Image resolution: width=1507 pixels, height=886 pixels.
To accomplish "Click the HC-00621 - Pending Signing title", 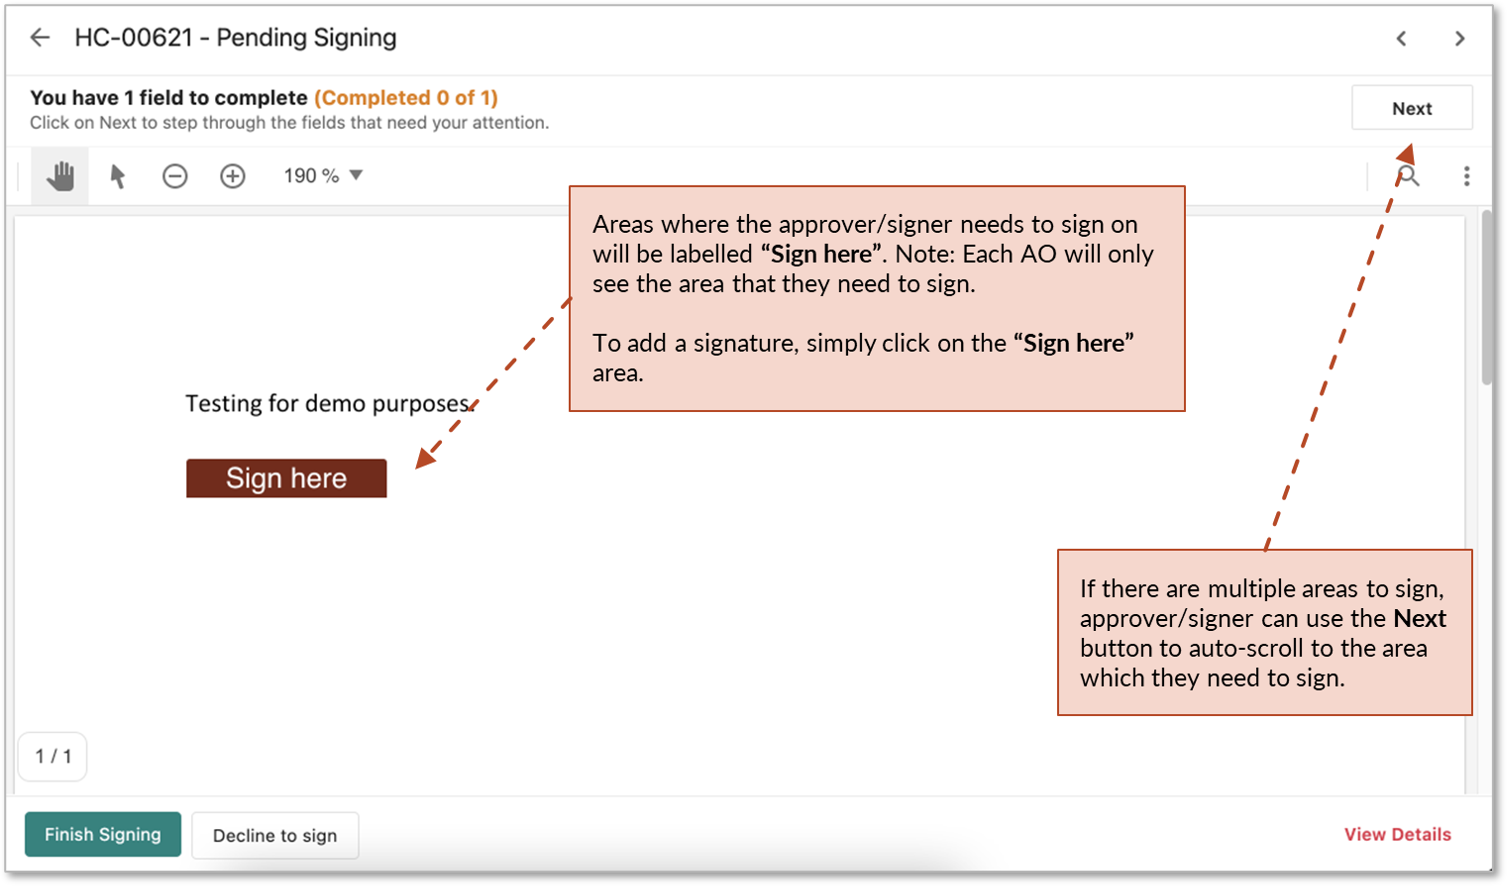I will [x=236, y=38].
